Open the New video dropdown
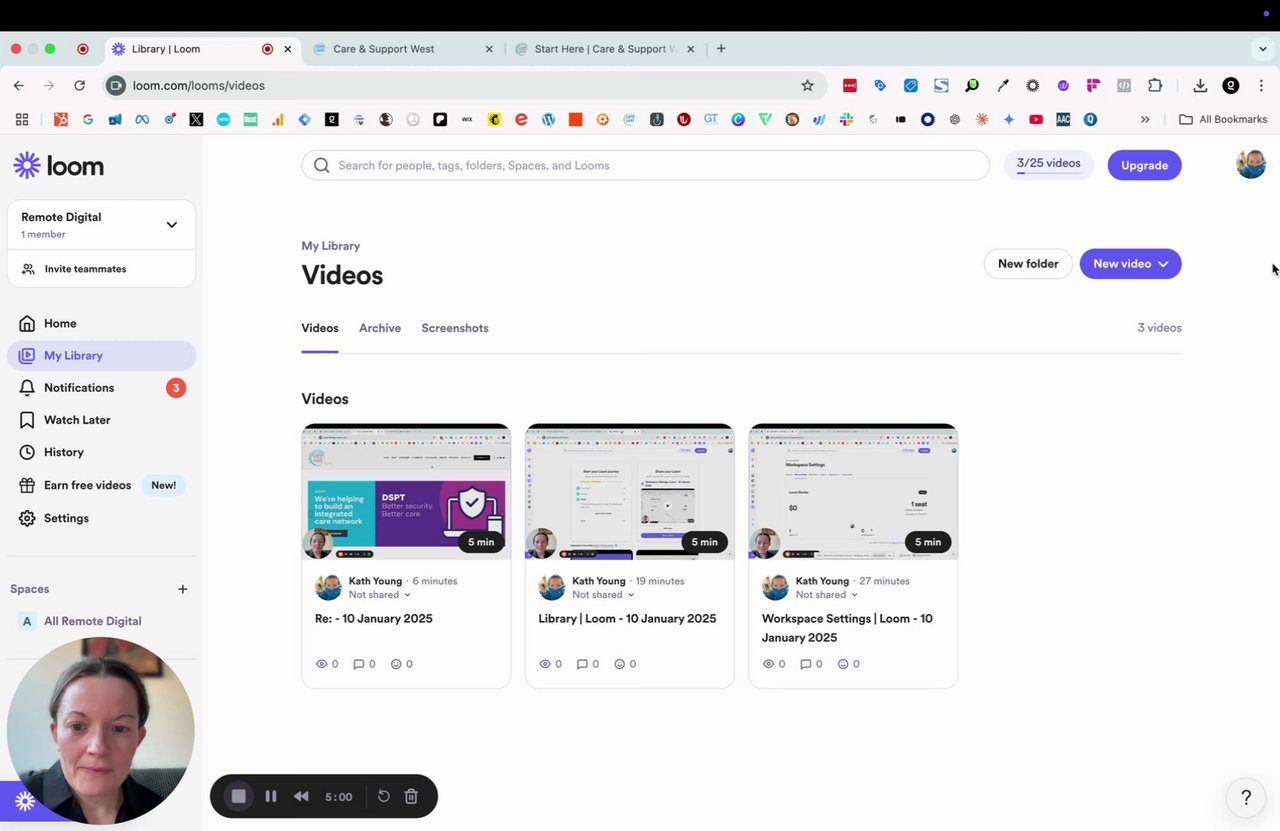This screenshot has width=1280, height=831. pos(1130,264)
